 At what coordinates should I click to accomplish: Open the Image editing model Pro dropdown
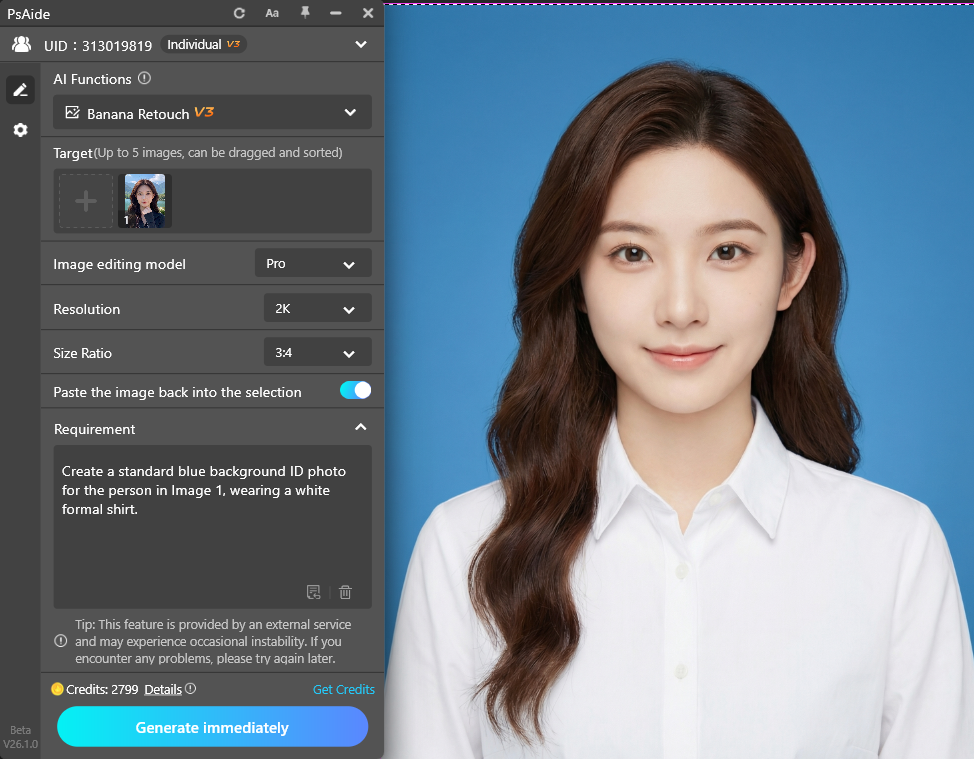(313, 263)
